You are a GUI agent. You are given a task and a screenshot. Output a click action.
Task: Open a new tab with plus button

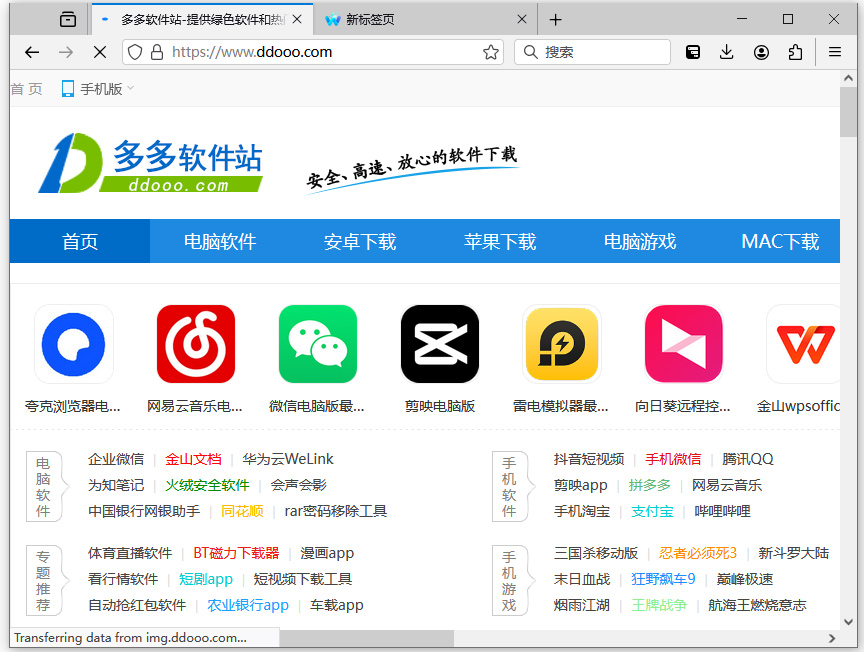(x=555, y=20)
